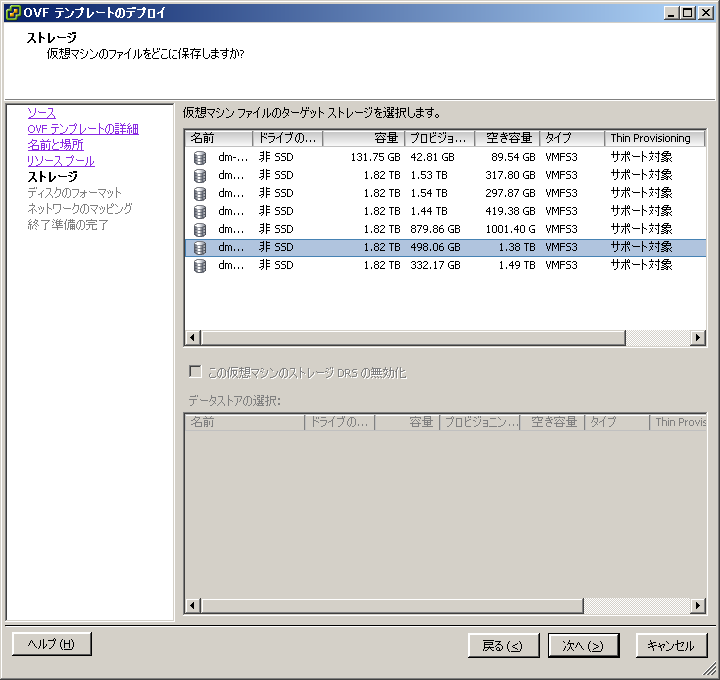The image size is (720, 680).
Task: Open the リソース プール step link
Action: point(61,161)
